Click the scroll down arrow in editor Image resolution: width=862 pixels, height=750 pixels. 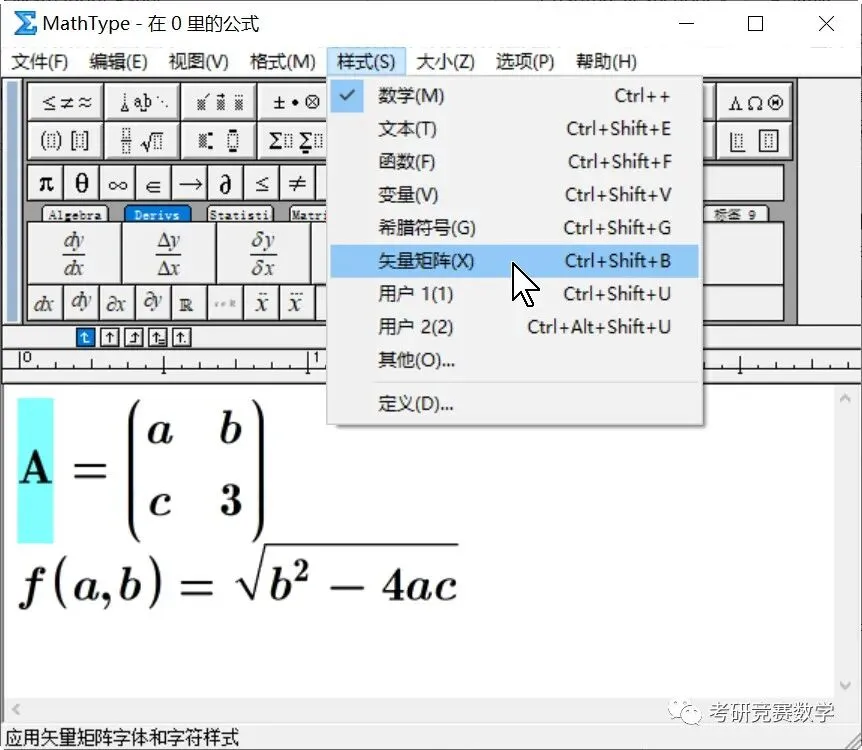845,685
